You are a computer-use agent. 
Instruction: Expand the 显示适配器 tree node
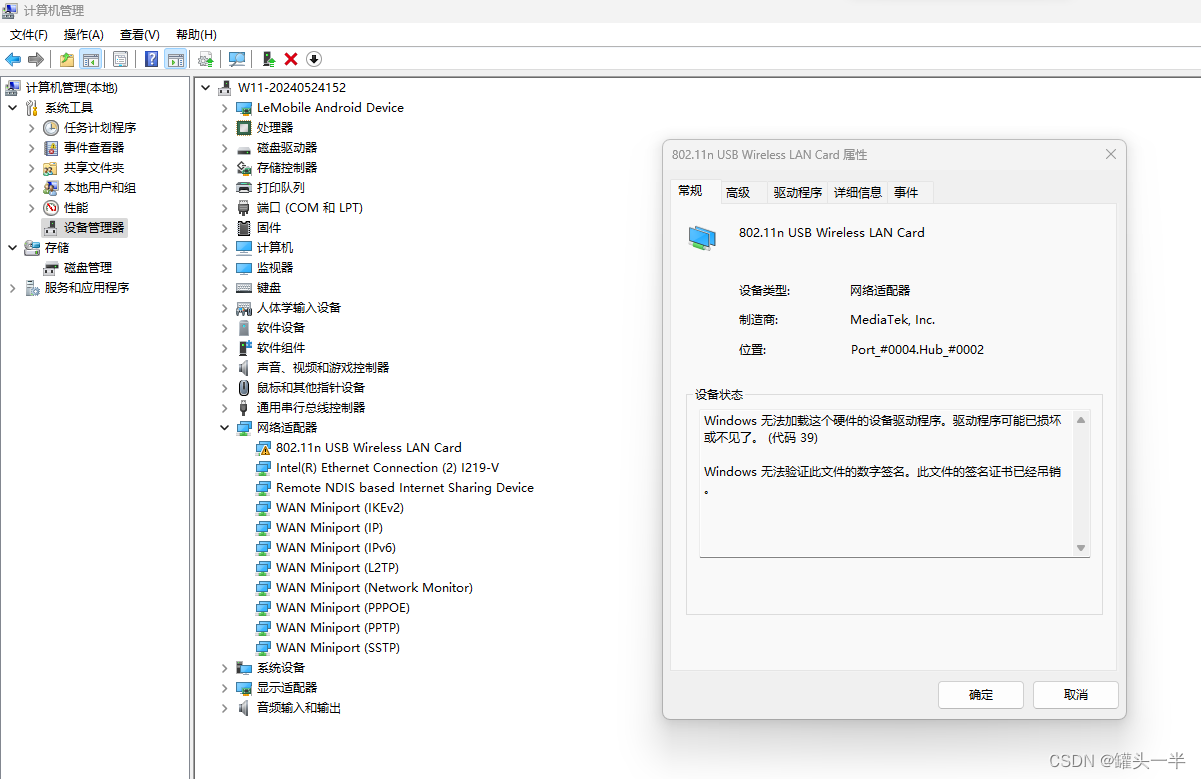(225, 687)
